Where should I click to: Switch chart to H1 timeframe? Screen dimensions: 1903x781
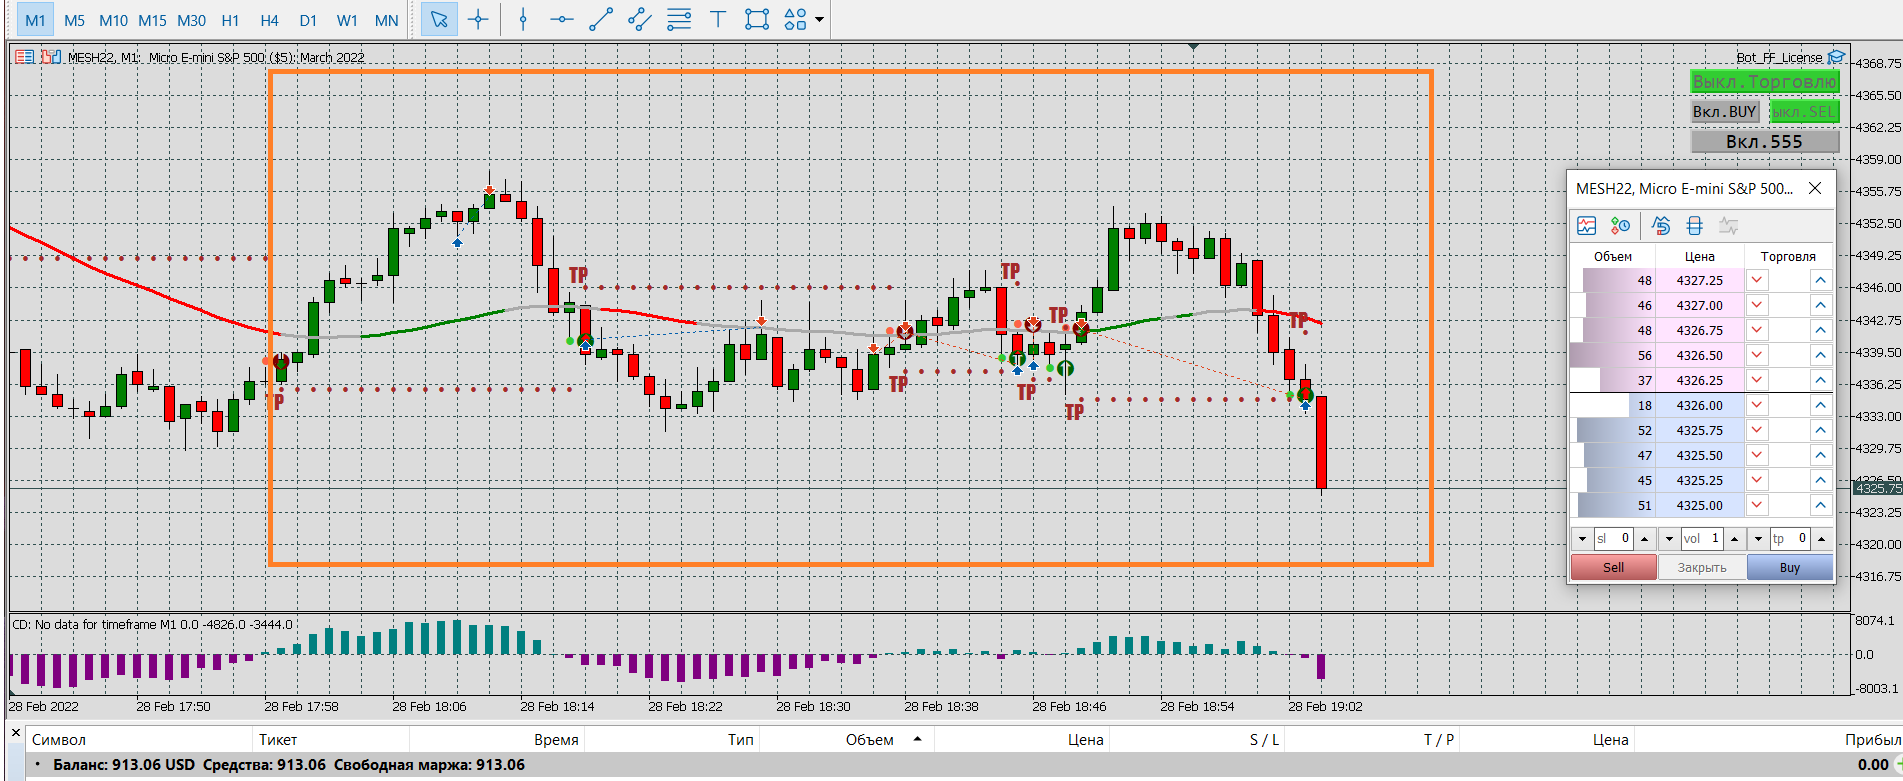pyautogui.click(x=230, y=20)
